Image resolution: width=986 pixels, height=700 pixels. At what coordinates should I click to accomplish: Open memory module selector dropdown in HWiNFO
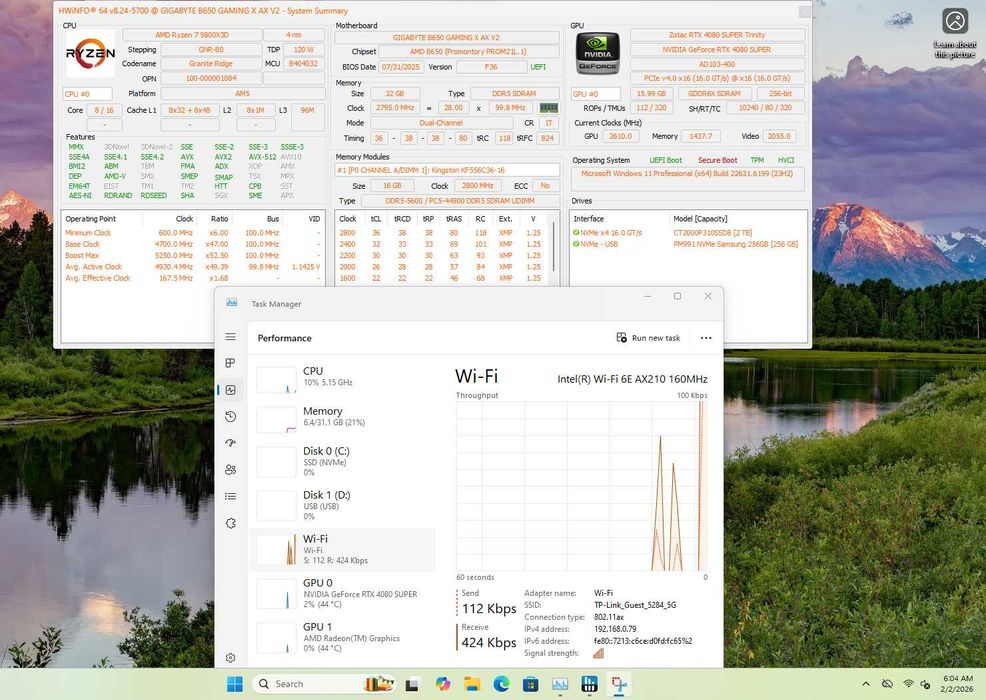pyautogui.click(x=447, y=170)
